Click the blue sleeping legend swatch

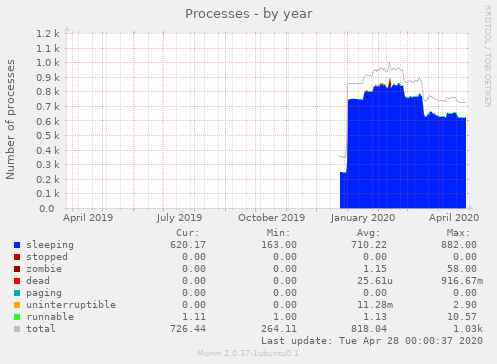coord(17,245)
